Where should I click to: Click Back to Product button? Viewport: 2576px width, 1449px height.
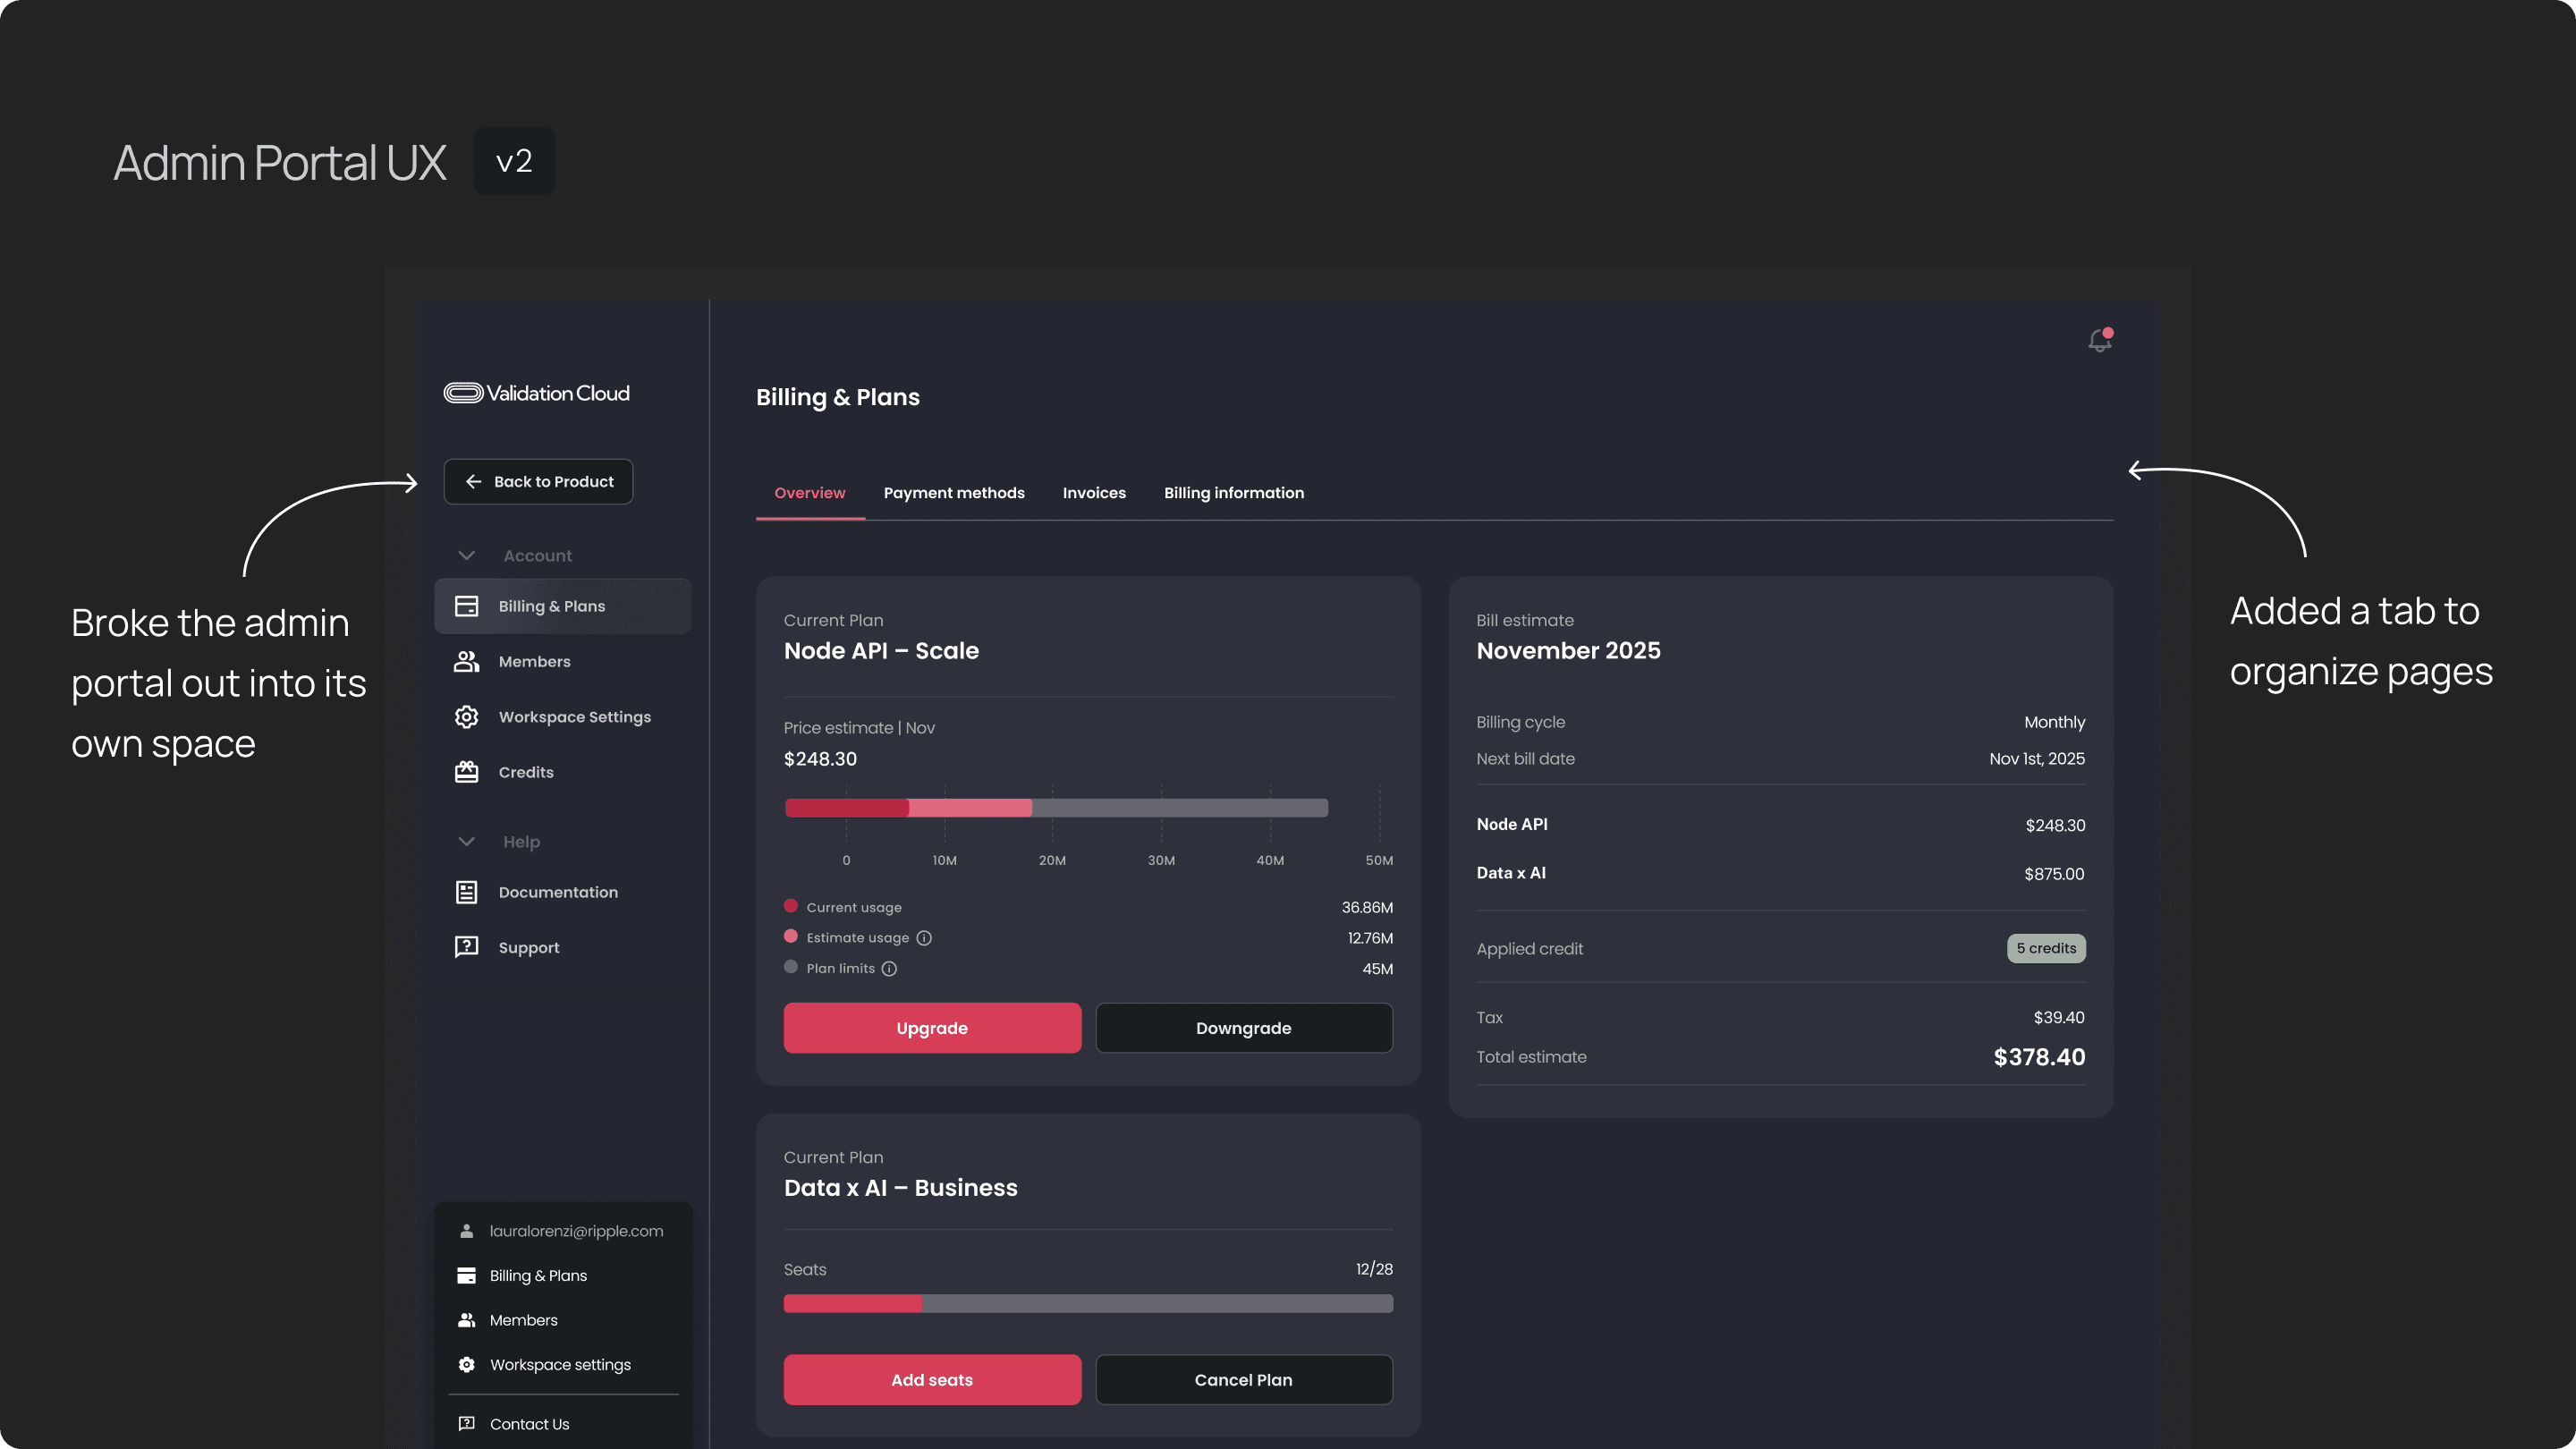[538, 481]
